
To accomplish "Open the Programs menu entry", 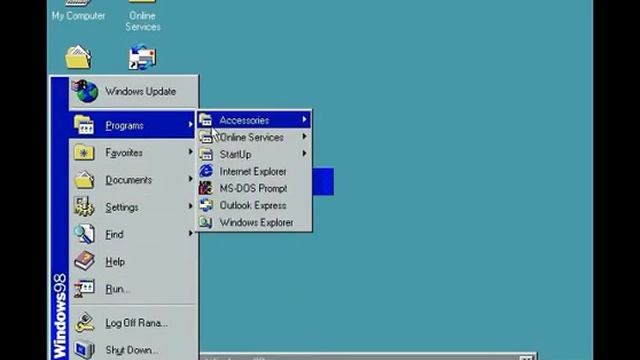I will coord(133,125).
